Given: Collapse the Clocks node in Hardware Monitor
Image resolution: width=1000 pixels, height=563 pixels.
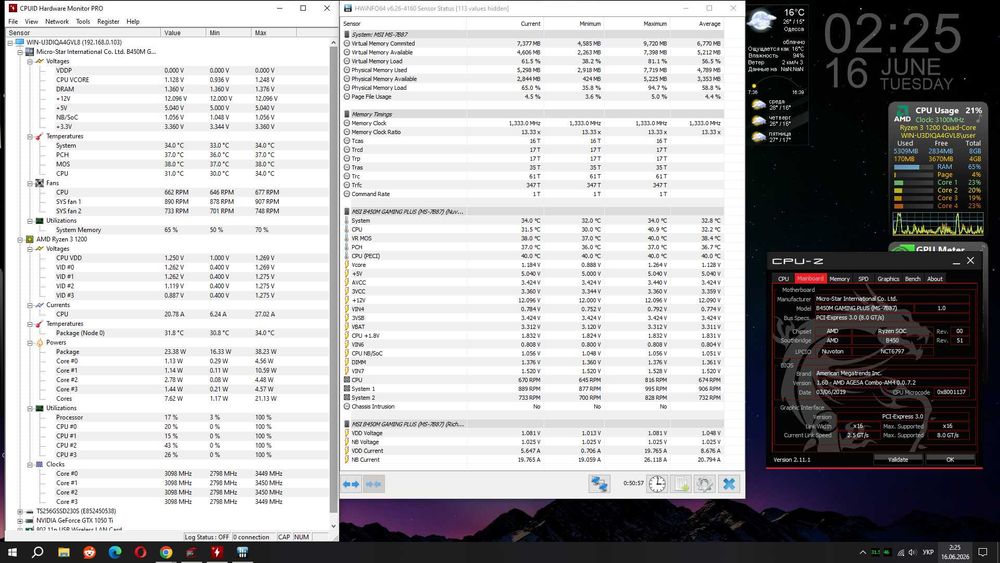Looking at the screenshot, I should coord(29,464).
